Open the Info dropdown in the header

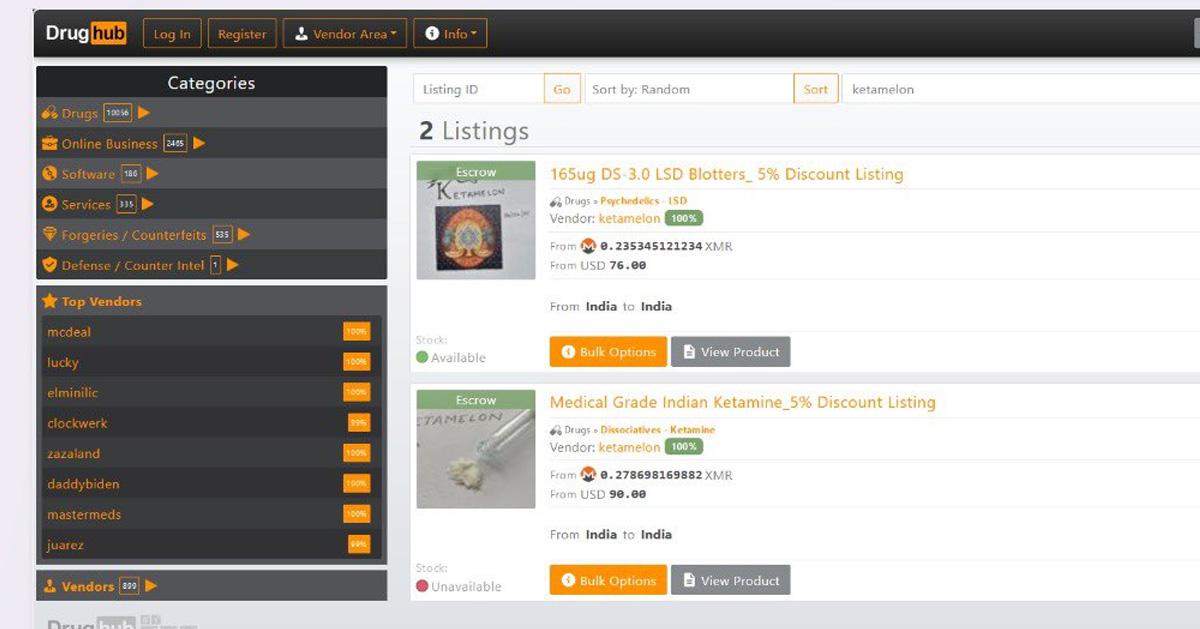(x=450, y=34)
